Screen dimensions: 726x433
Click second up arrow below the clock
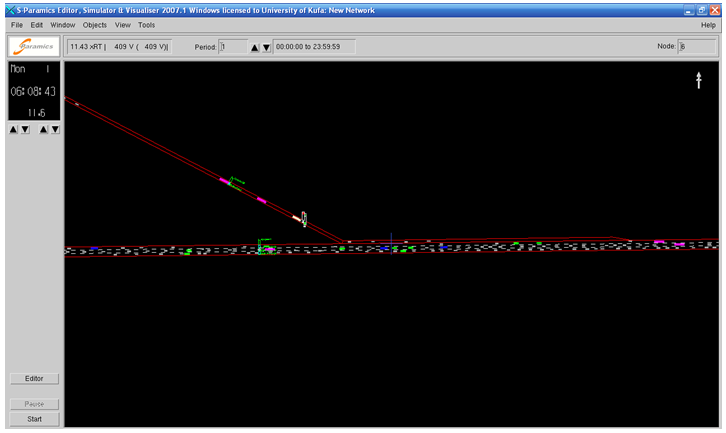(43, 129)
